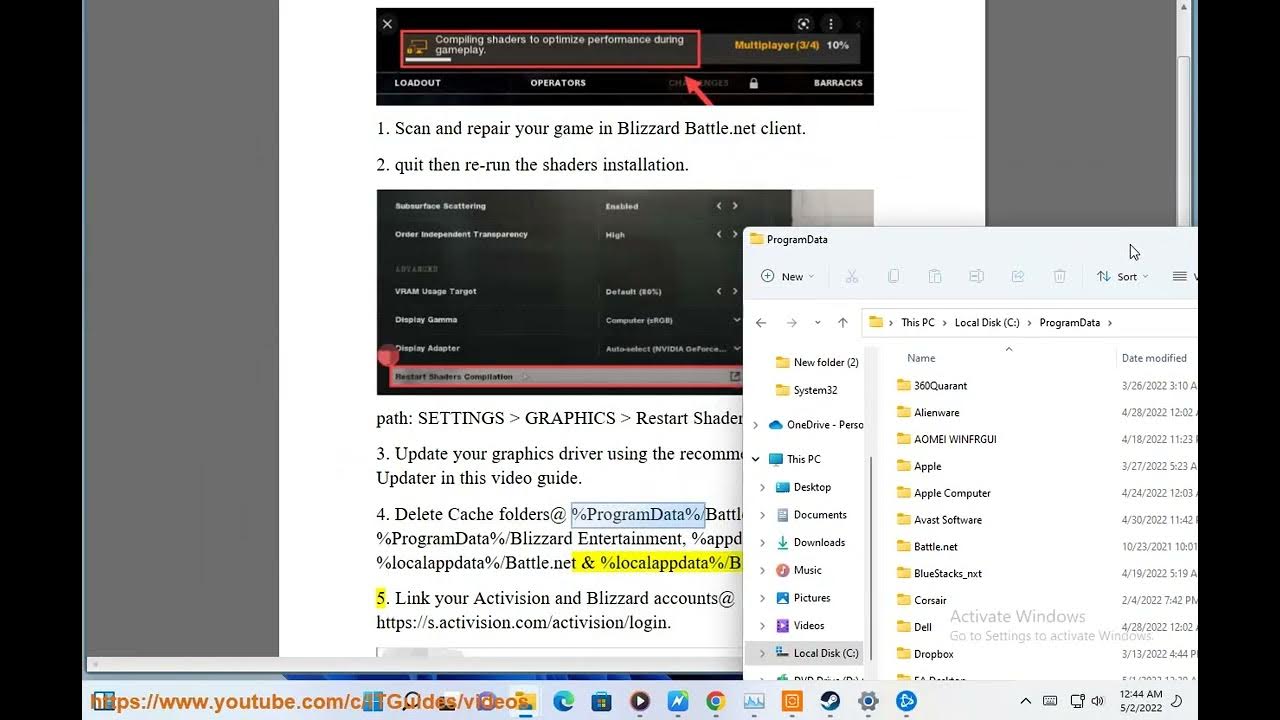
Task: Open the Sort dropdown in Explorer
Action: 1122,276
